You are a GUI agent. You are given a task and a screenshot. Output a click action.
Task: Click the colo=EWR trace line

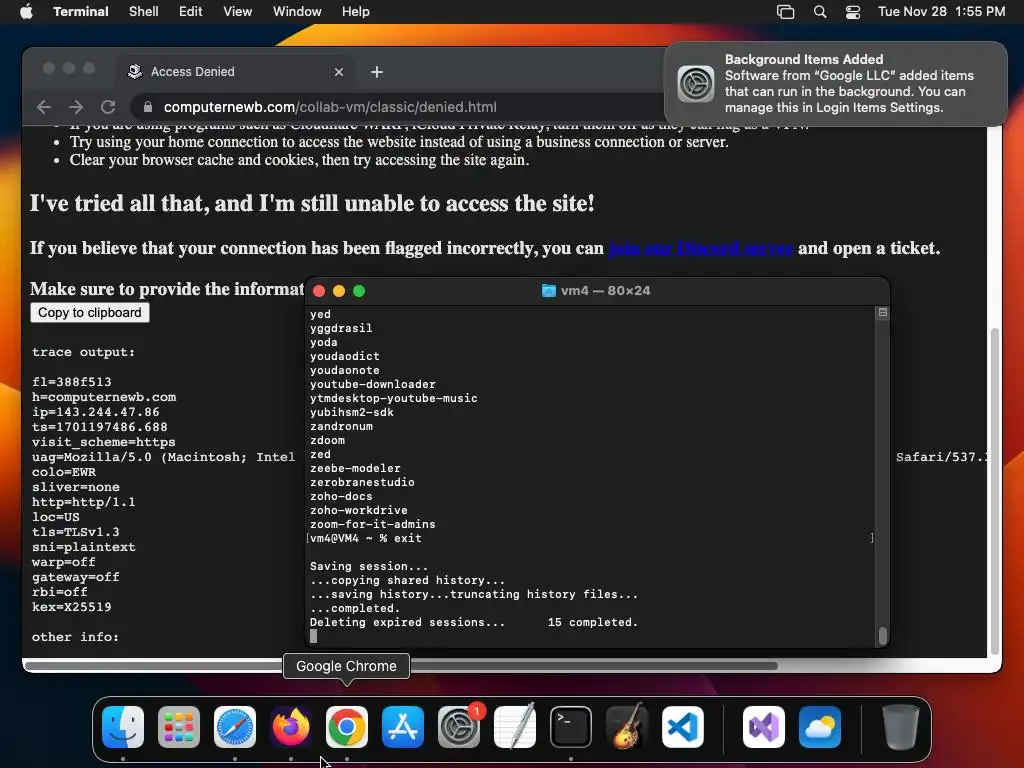click(64, 472)
